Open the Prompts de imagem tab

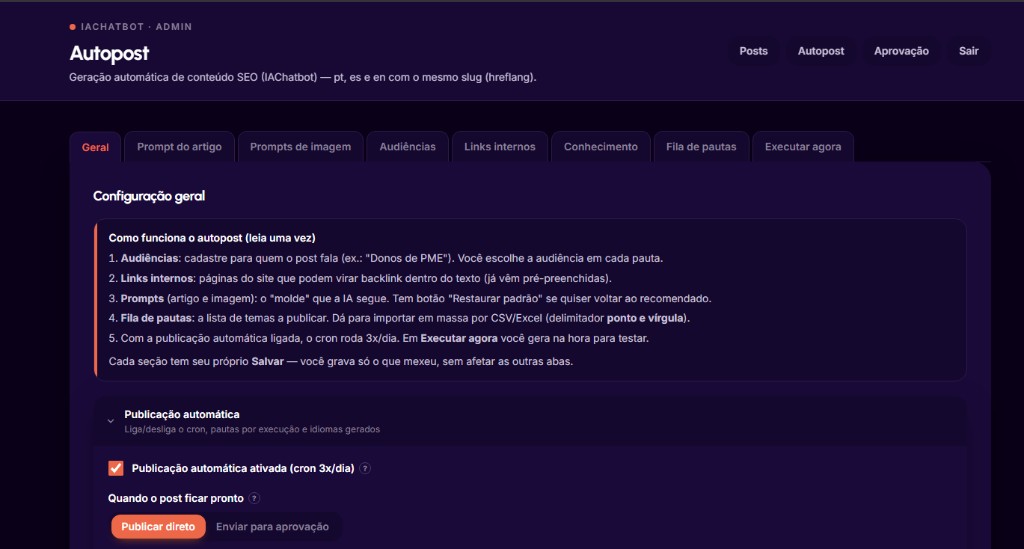(300, 147)
